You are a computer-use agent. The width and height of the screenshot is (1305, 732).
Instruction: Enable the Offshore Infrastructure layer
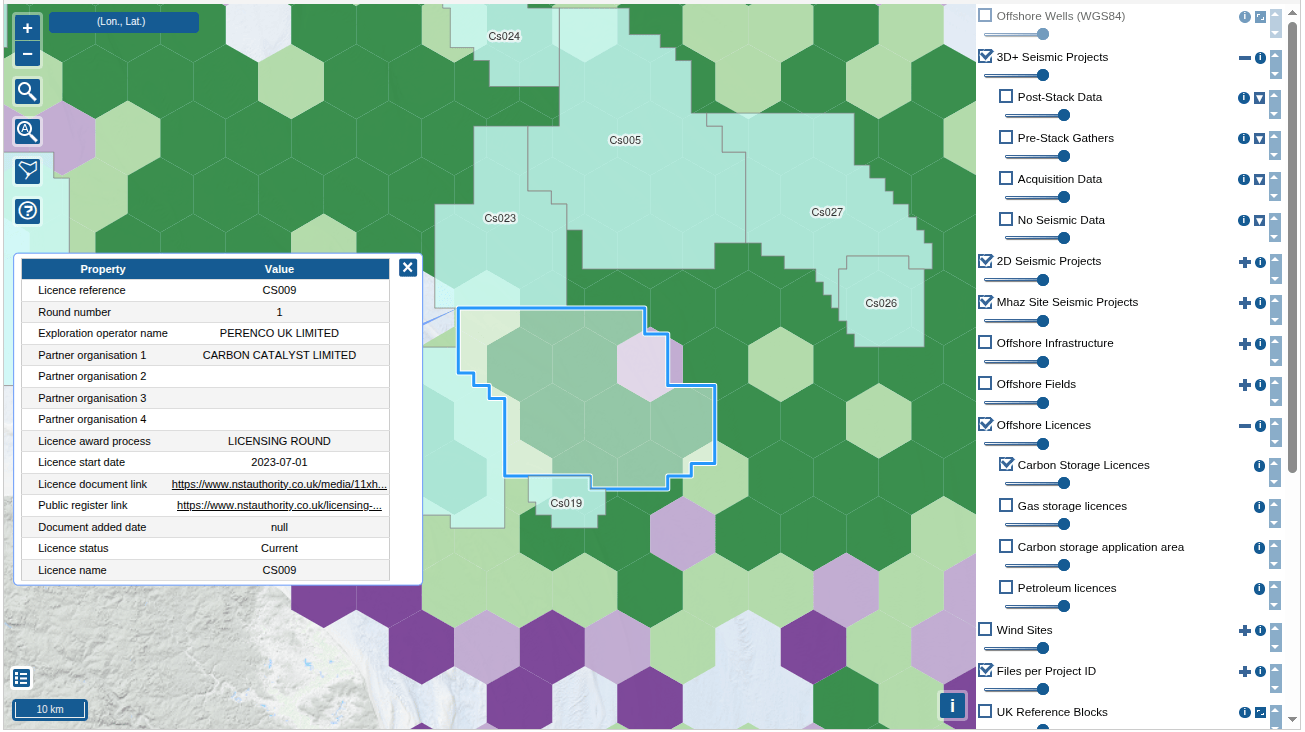pyautogui.click(x=985, y=343)
